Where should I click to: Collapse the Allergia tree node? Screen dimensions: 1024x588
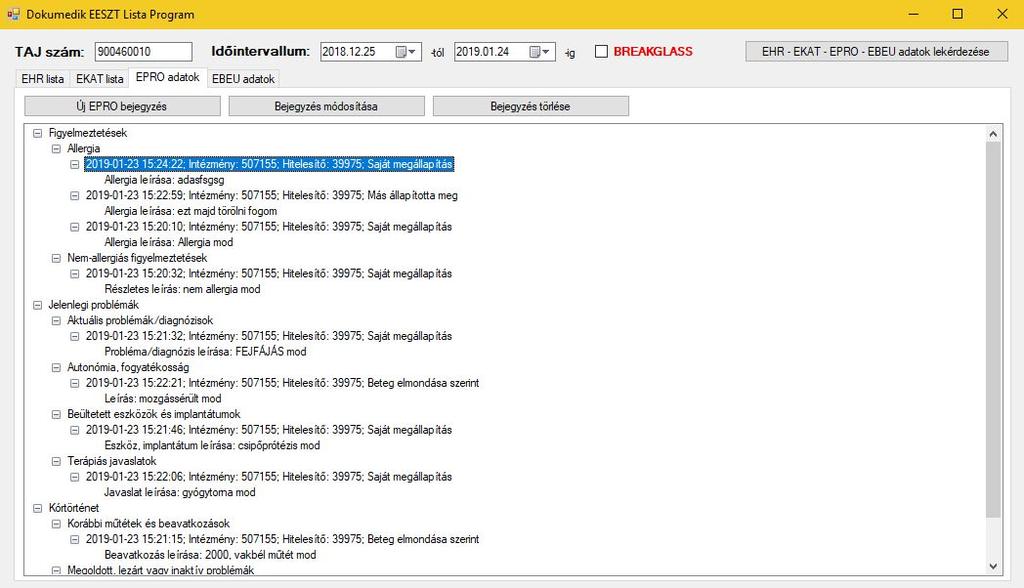[x=56, y=148]
